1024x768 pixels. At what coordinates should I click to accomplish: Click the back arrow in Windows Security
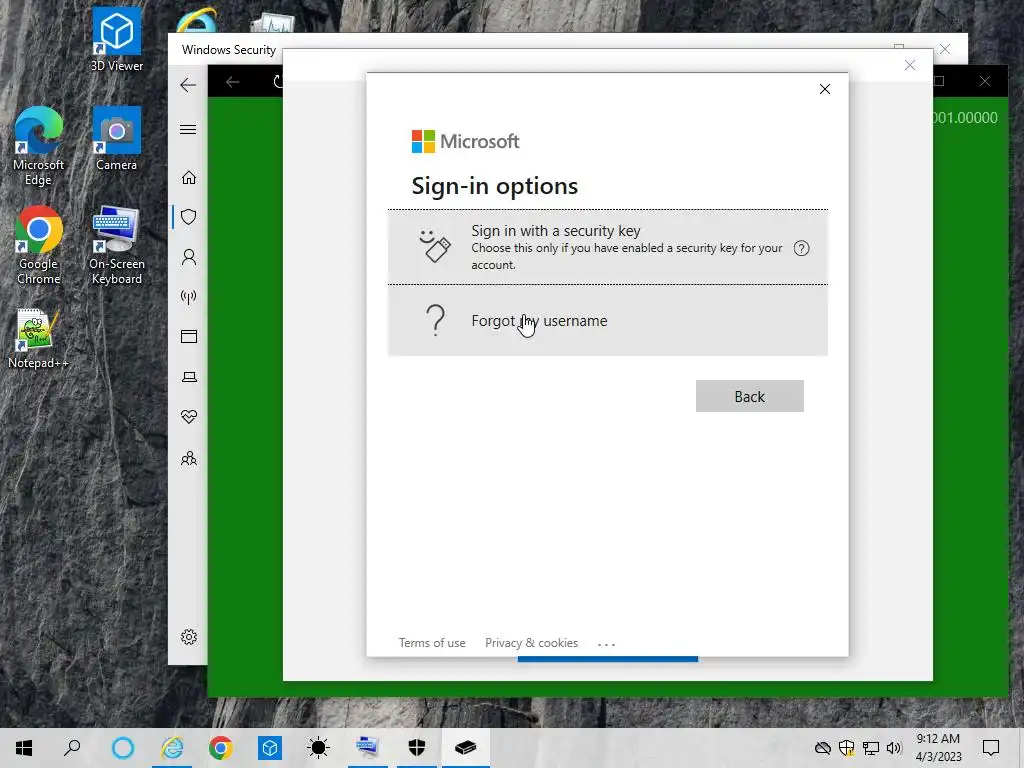coord(188,85)
